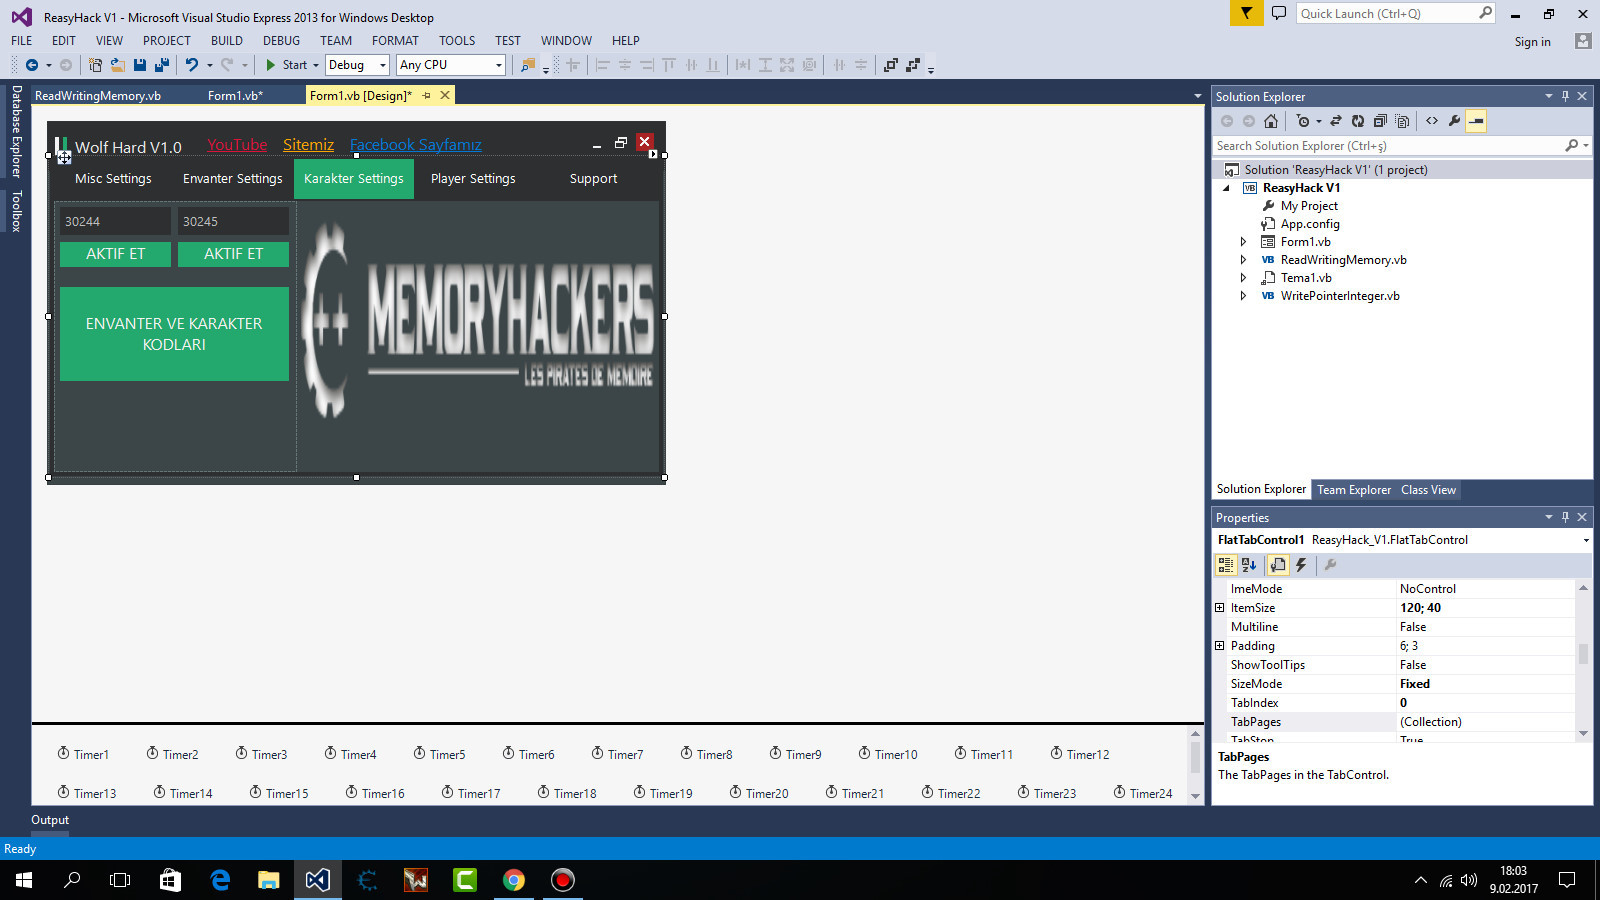Undo the last action
This screenshot has height=900, width=1600.
[191, 65]
